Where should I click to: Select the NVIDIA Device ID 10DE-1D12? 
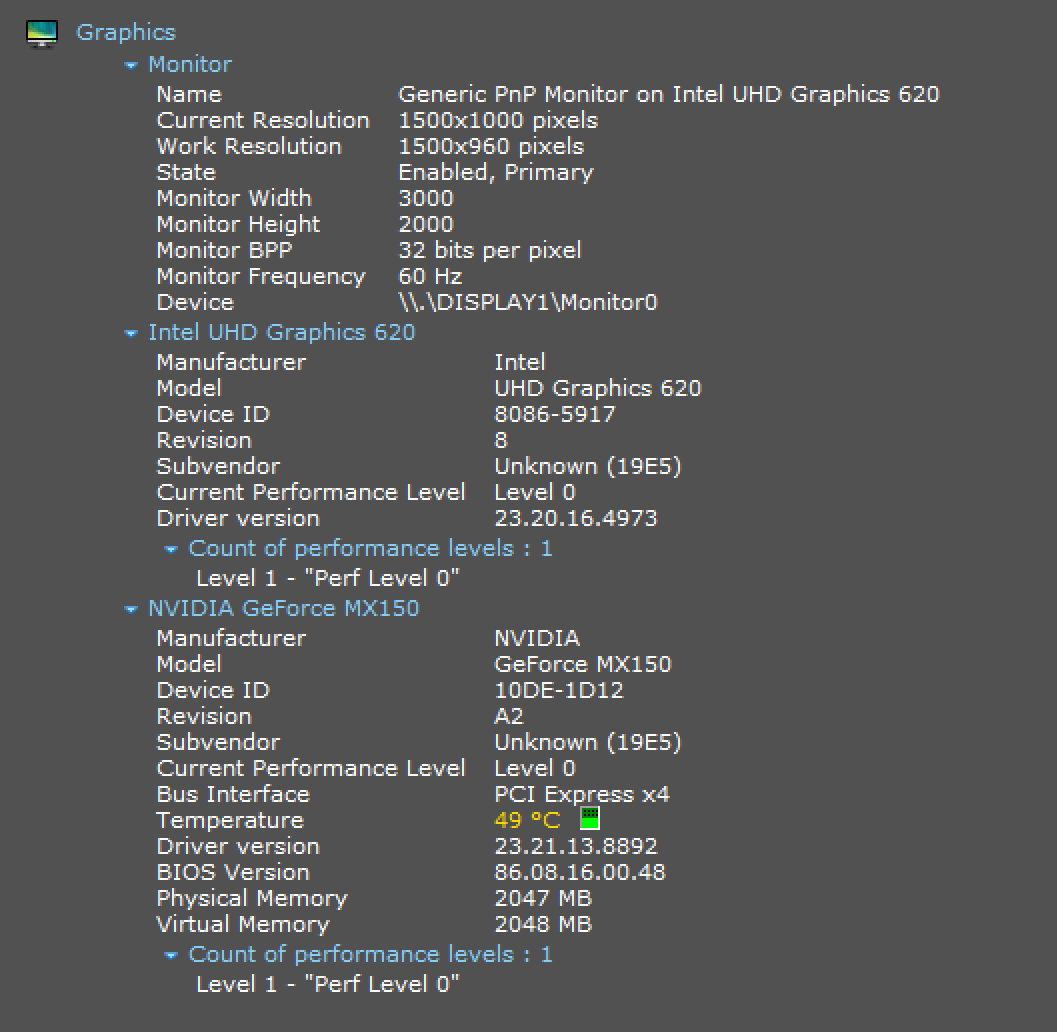[558, 690]
